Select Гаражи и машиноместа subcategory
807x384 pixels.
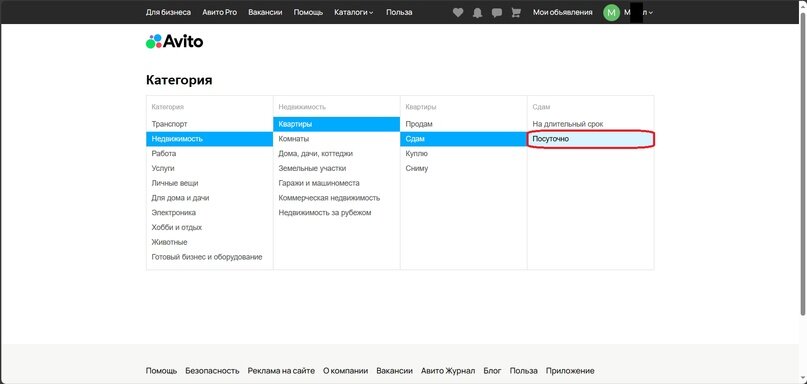pyautogui.click(x=337, y=183)
